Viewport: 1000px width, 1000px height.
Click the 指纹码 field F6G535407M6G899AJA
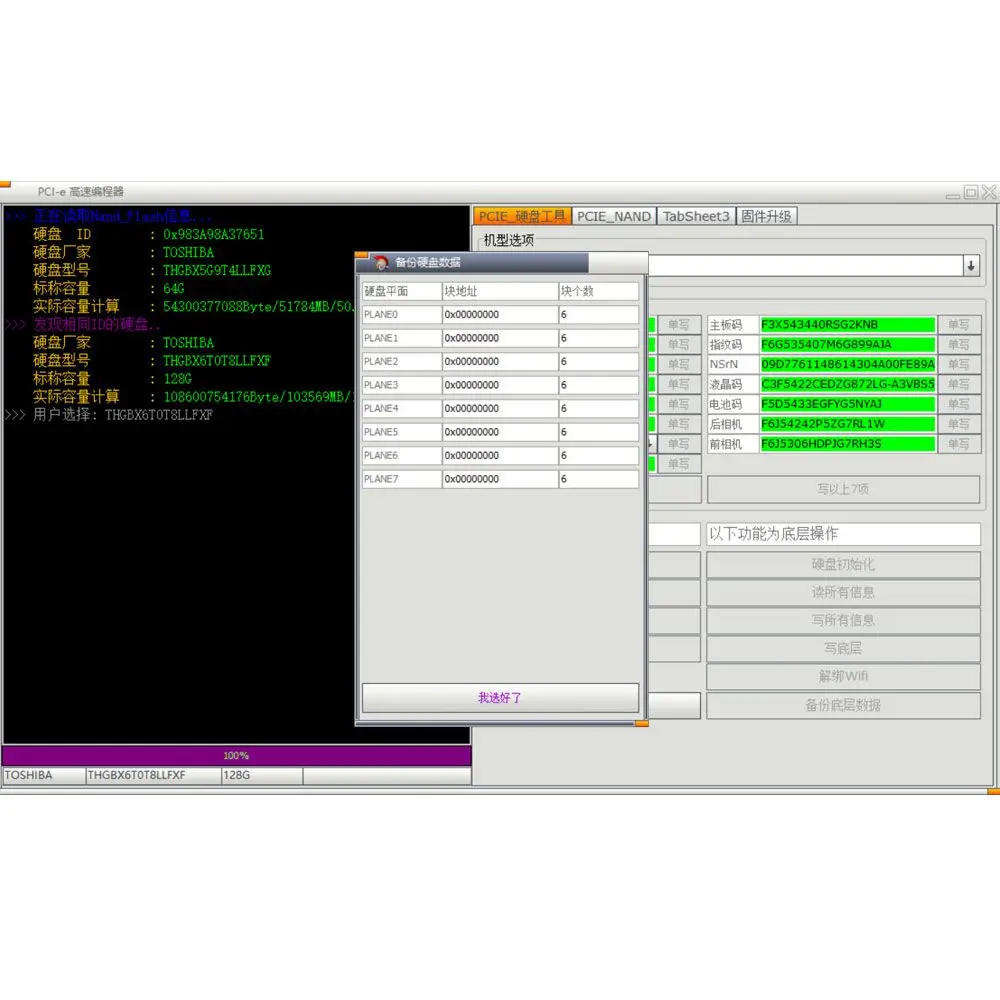click(848, 344)
